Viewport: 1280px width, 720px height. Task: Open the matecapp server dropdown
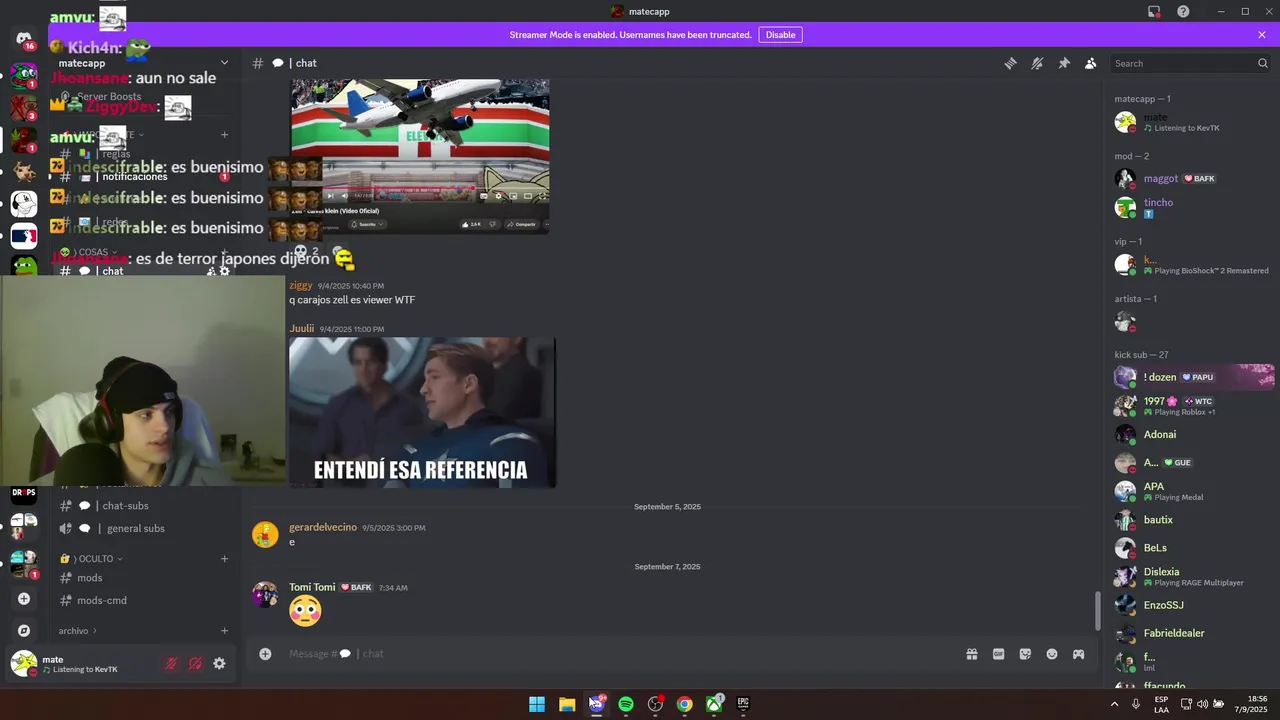[143, 63]
